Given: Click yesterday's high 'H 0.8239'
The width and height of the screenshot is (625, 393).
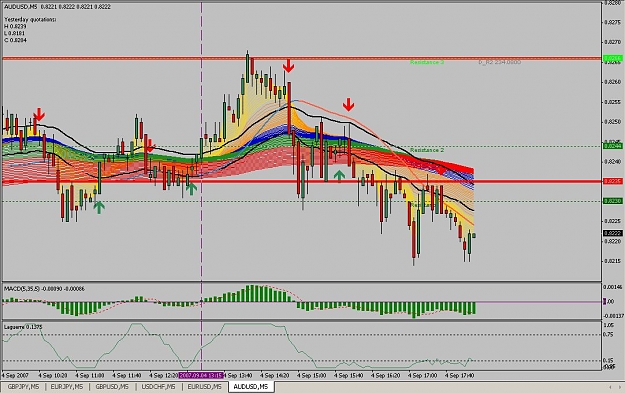Looking at the screenshot, I should 15,26.
